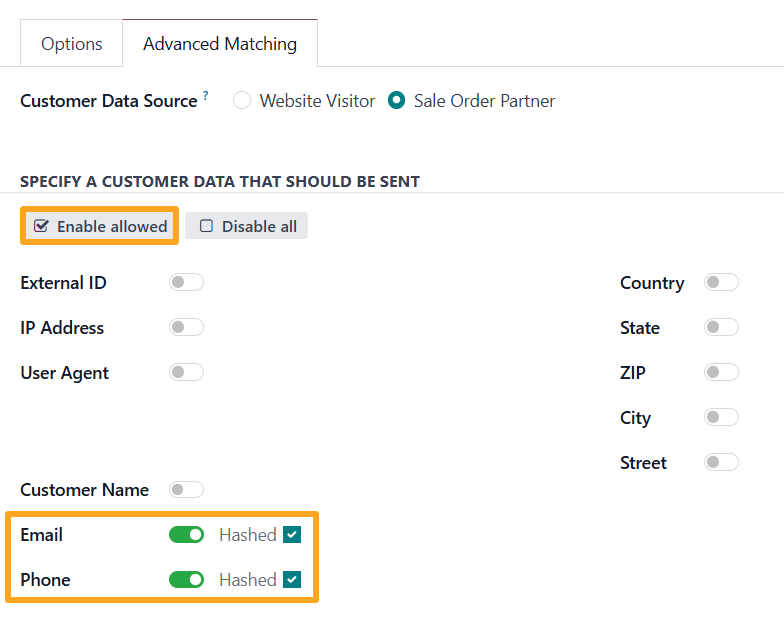Select Website Visitor as data source
This screenshot has width=784, height=624.
(242, 101)
